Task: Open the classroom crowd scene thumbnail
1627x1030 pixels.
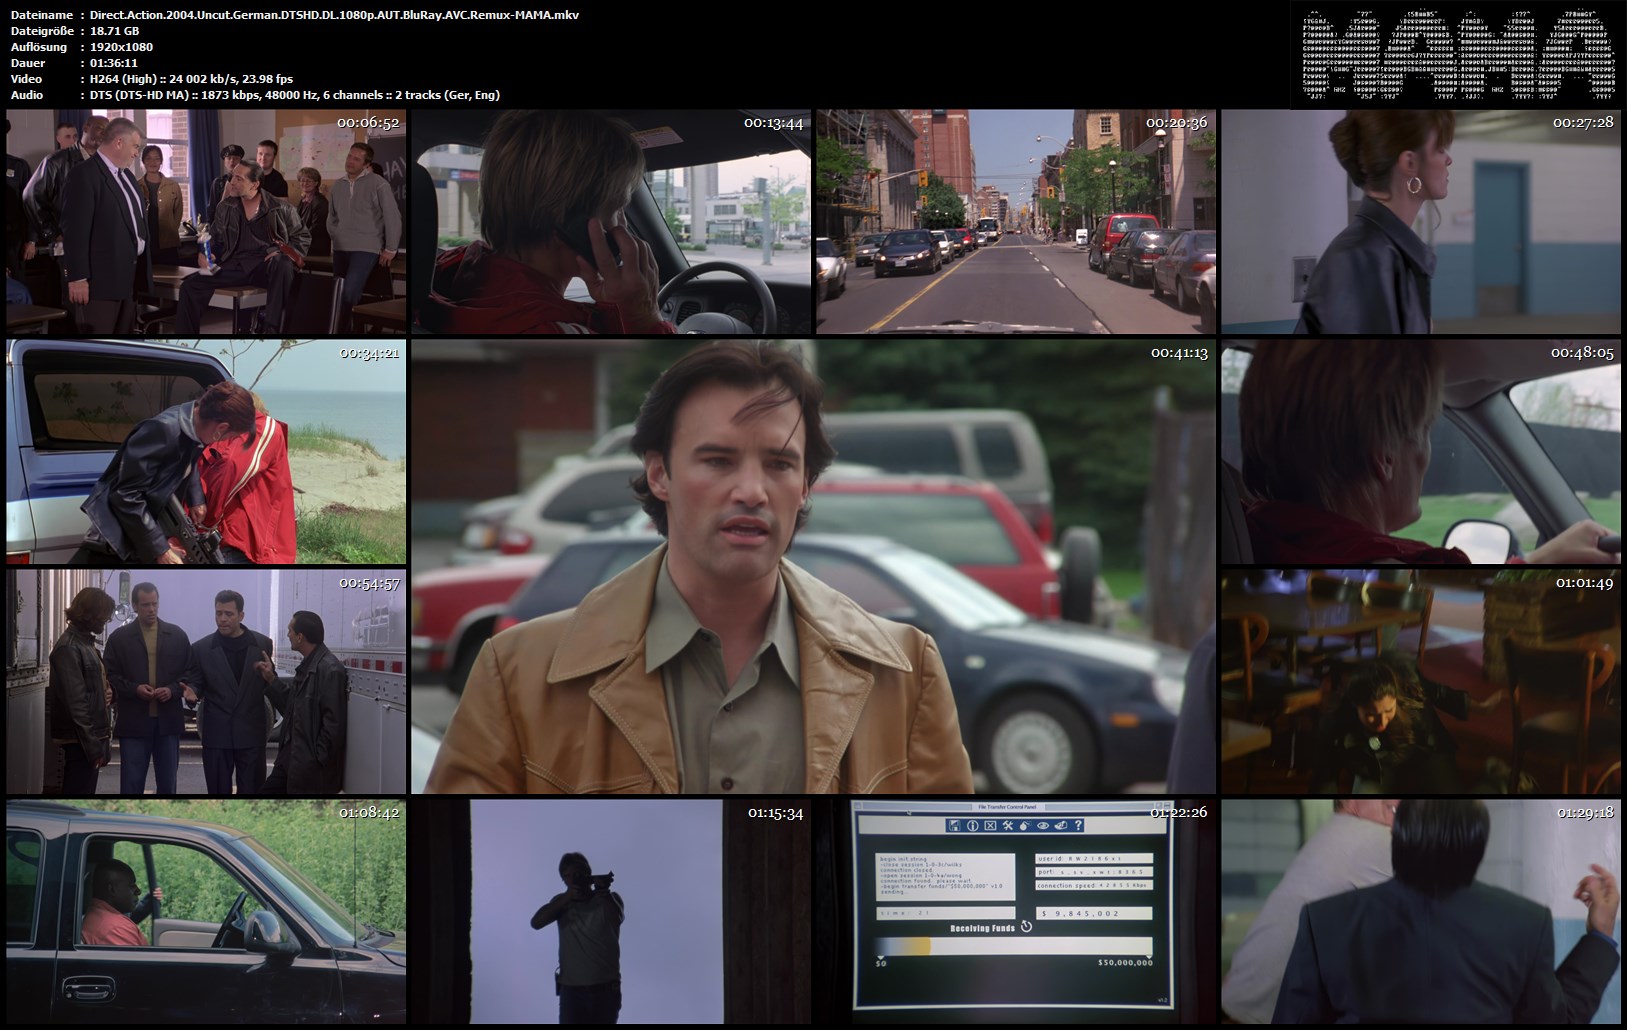Action: pos(206,222)
